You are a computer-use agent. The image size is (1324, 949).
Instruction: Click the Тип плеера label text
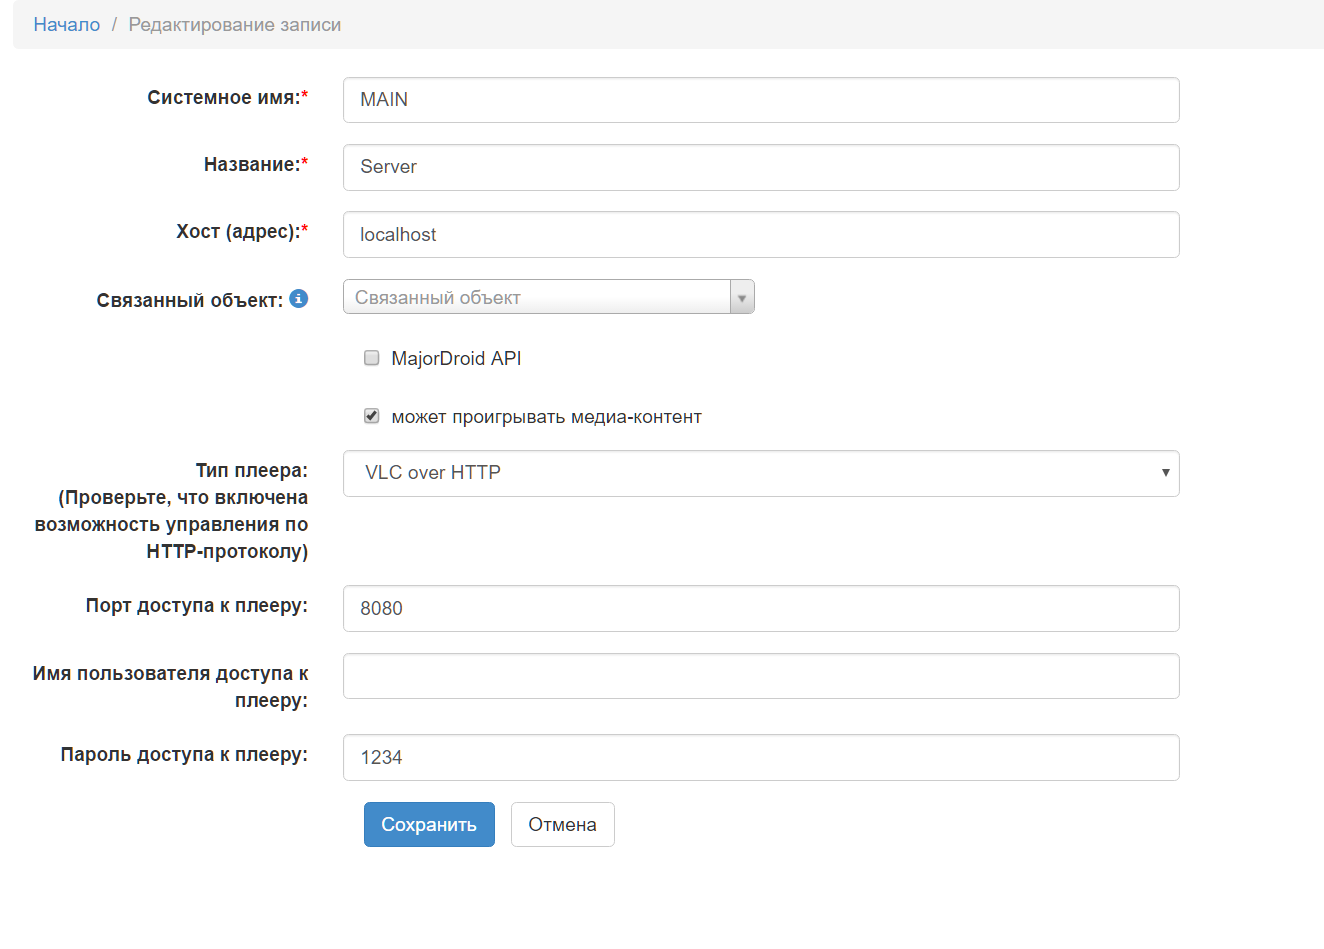(251, 471)
